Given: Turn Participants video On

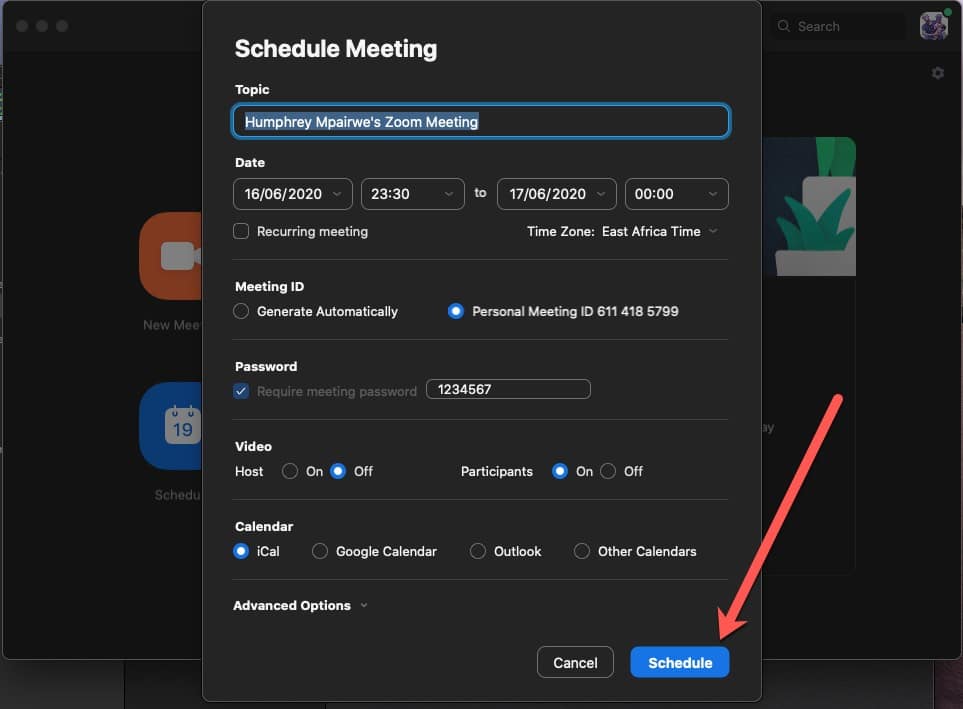Looking at the screenshot, I should coord(559,471).
